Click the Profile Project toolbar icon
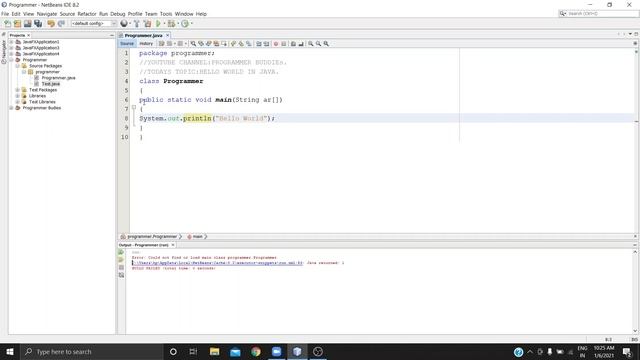 coord(185,24)
